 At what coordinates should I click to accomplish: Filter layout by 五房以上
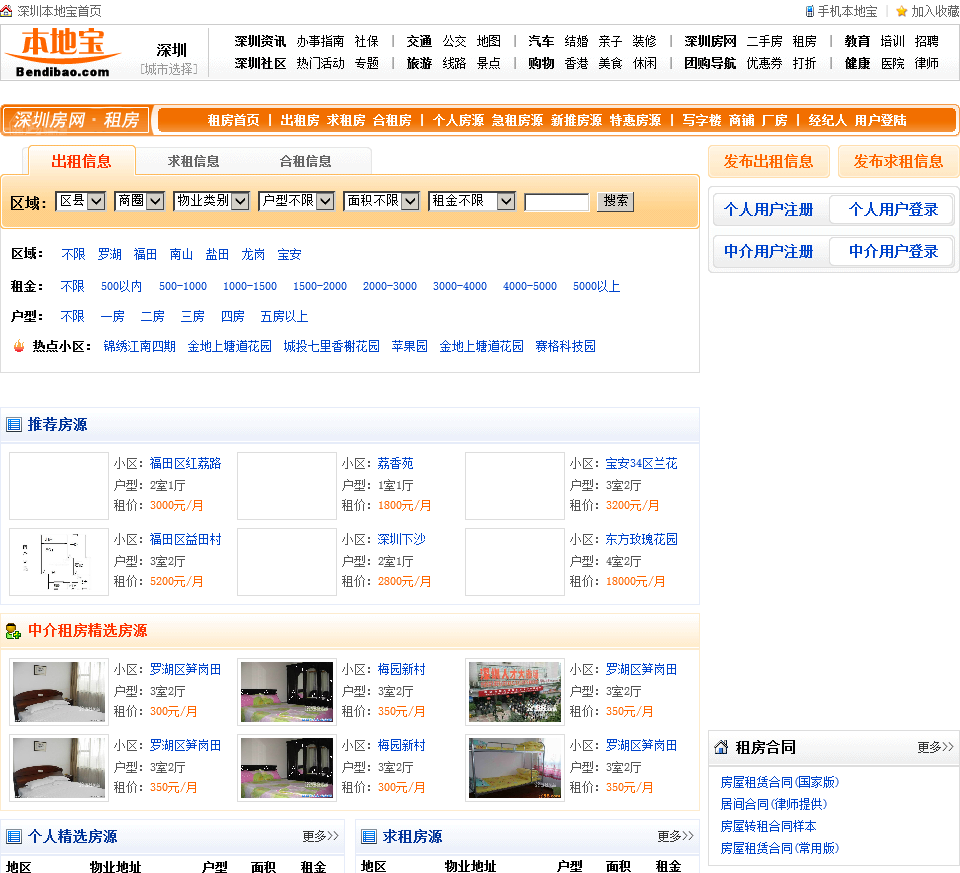(x=284, y=317)
